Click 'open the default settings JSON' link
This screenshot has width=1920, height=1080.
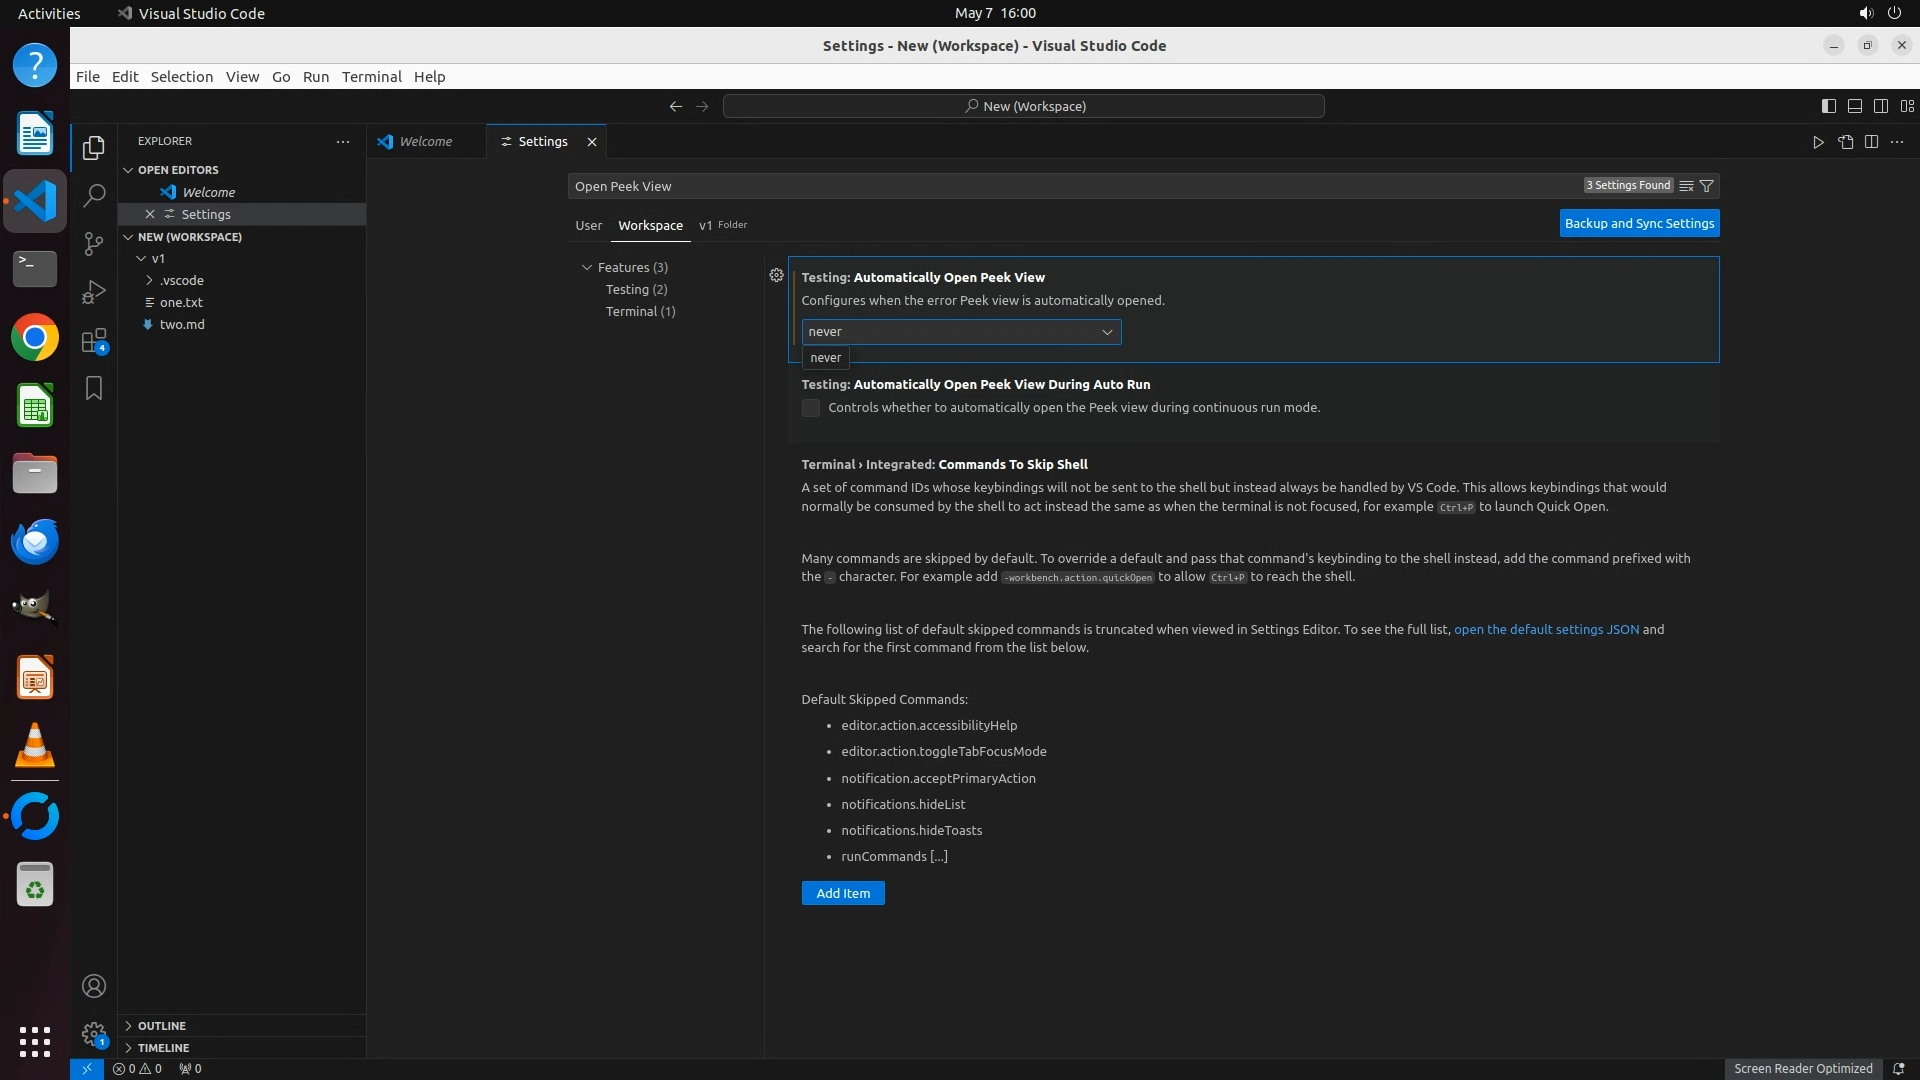coord(1546,629)
